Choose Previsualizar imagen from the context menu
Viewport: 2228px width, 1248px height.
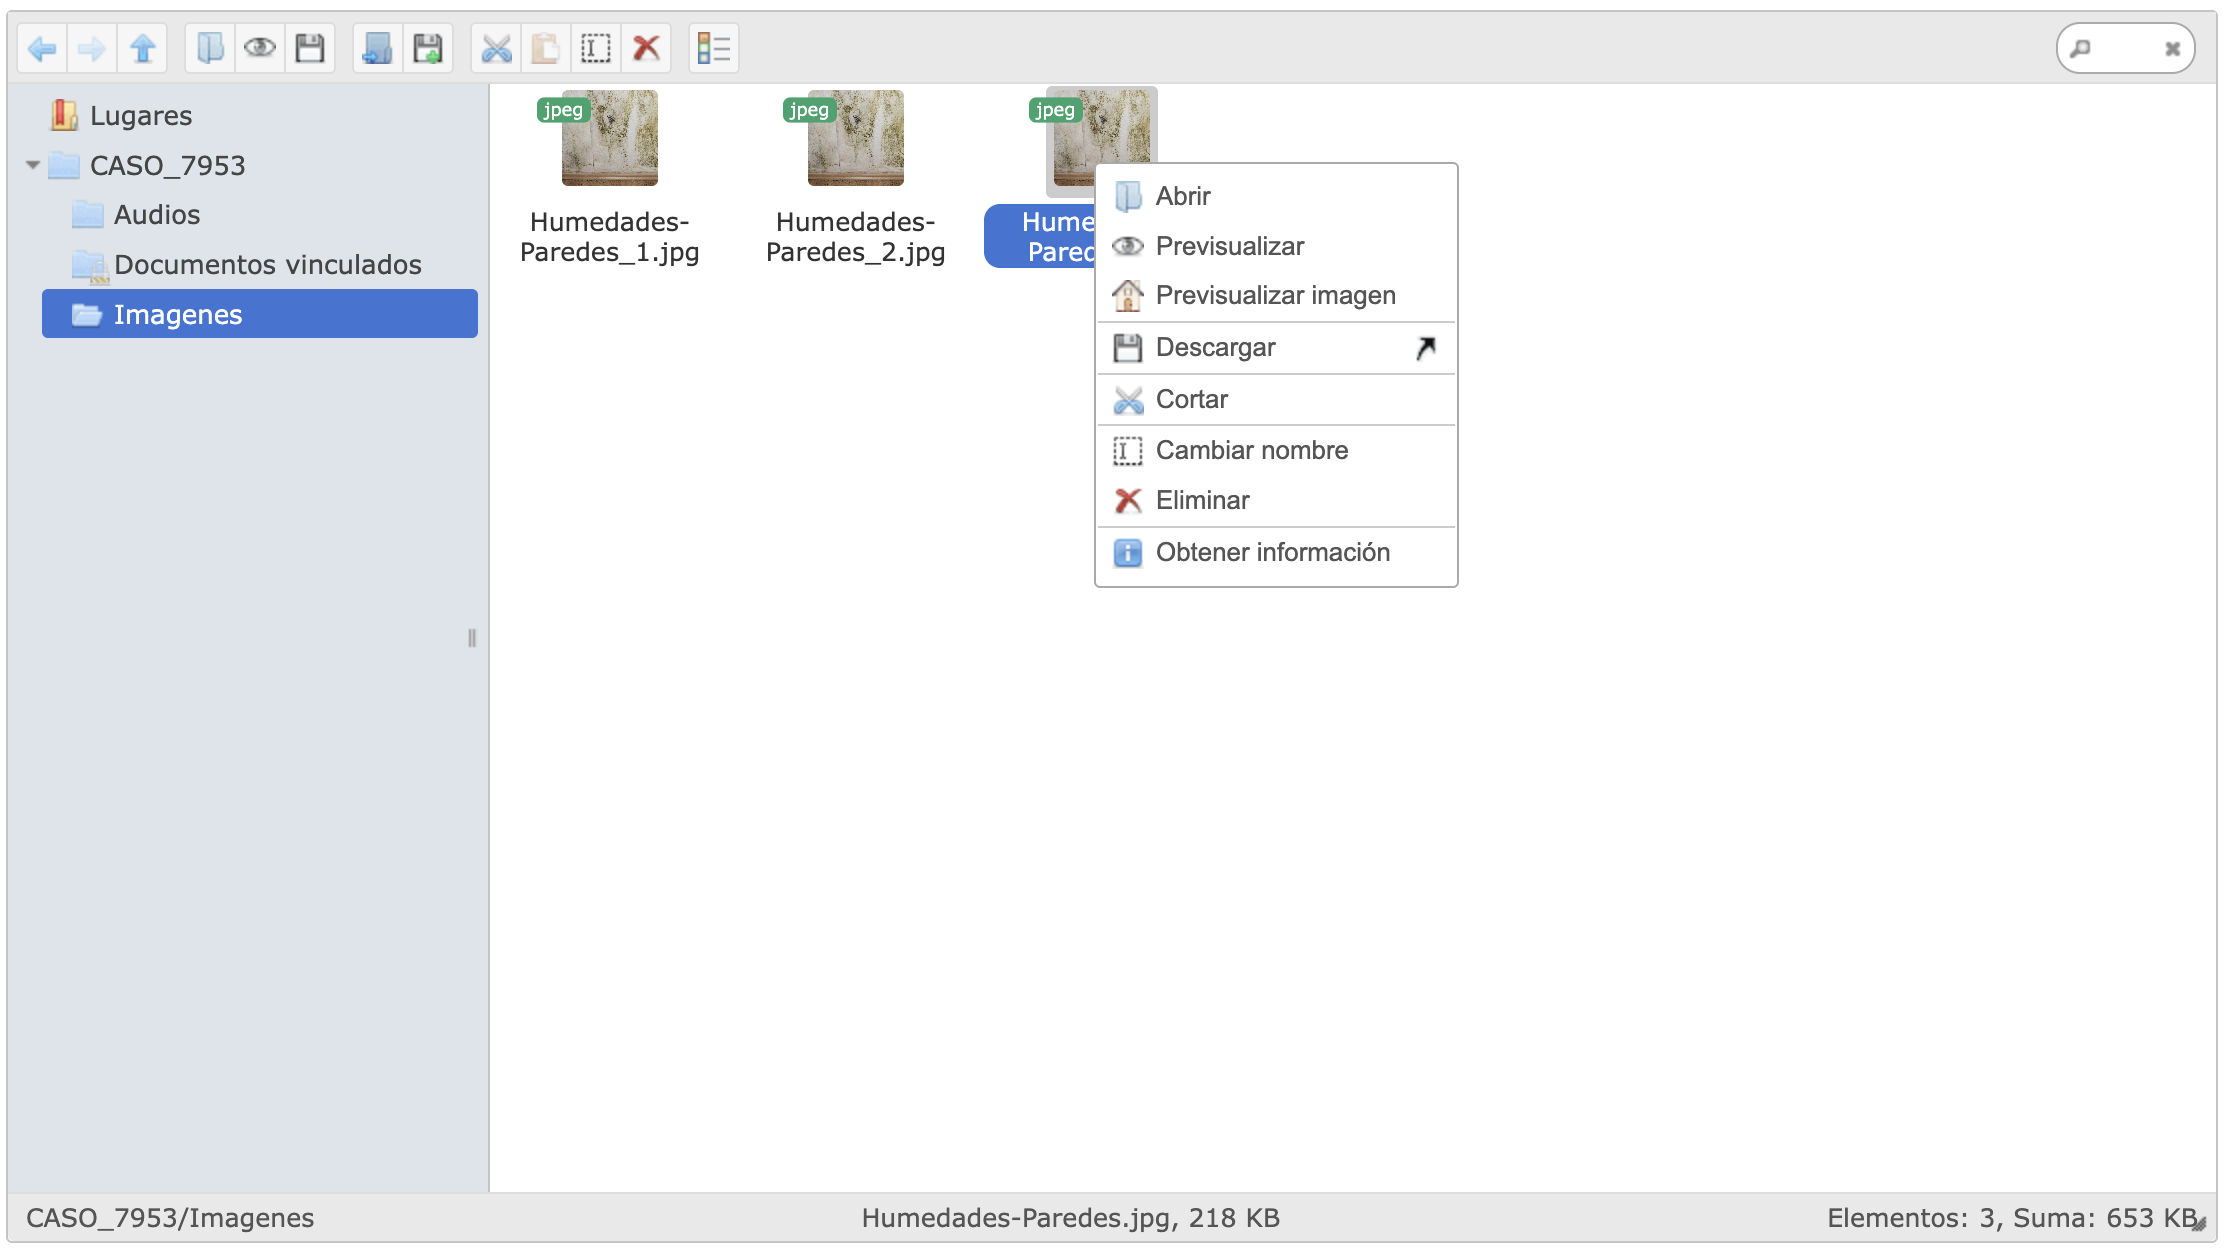tap(1276, 296)
